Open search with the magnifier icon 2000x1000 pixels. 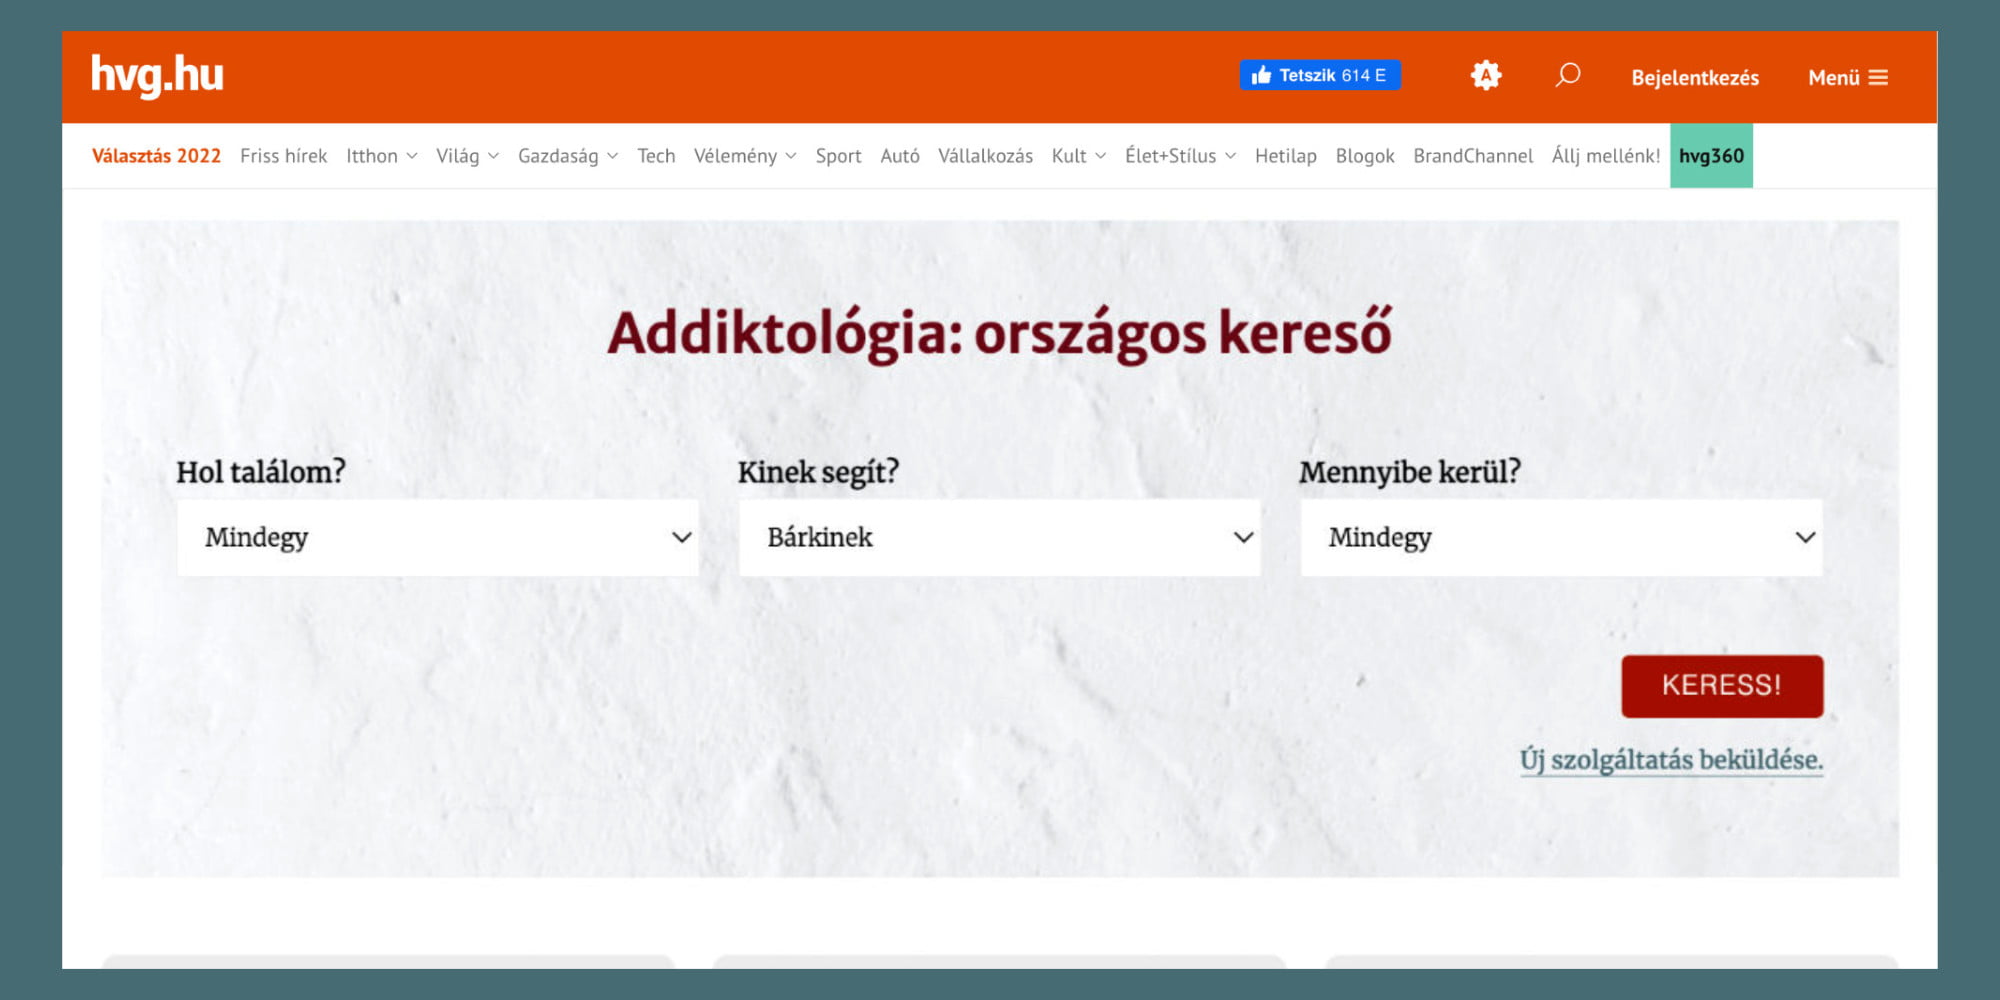[x=1567, y=75]
